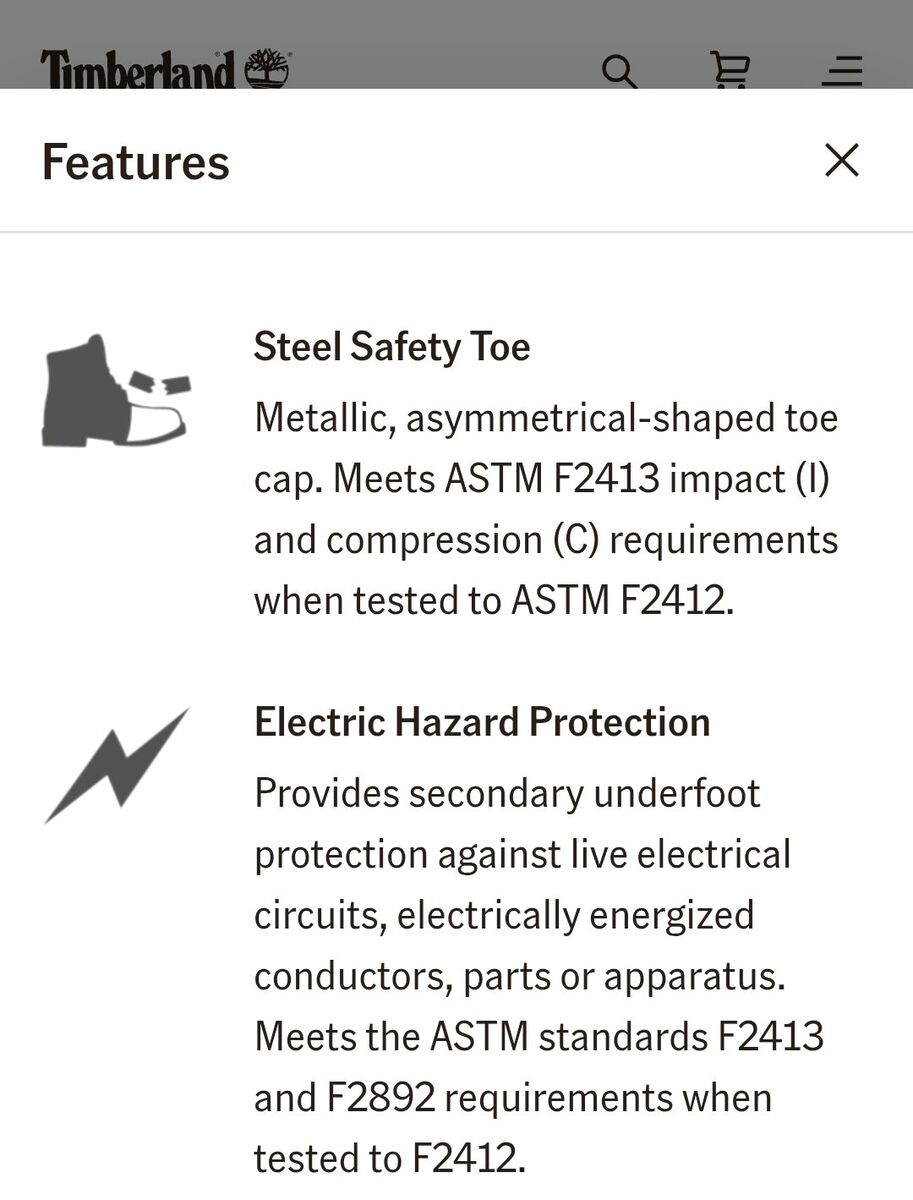Open the hamburger navigation menu

point(841,72)
